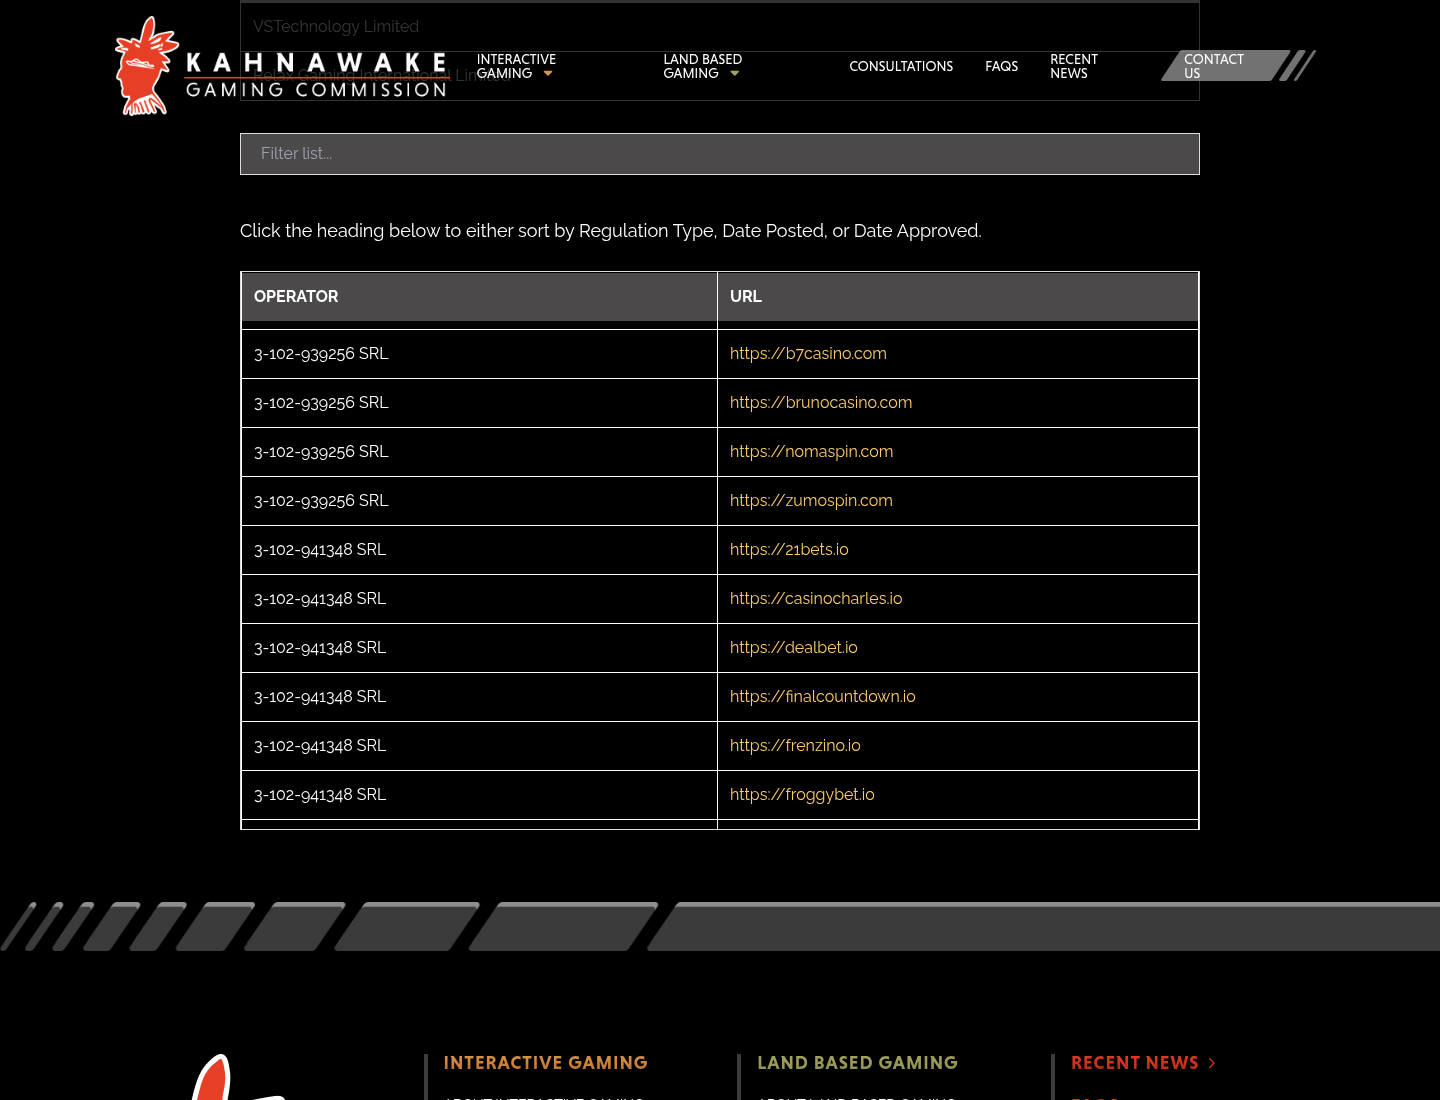1440x1100 pixels.
Task: Go to the Consultations page
Action: (x=901, y=66)
